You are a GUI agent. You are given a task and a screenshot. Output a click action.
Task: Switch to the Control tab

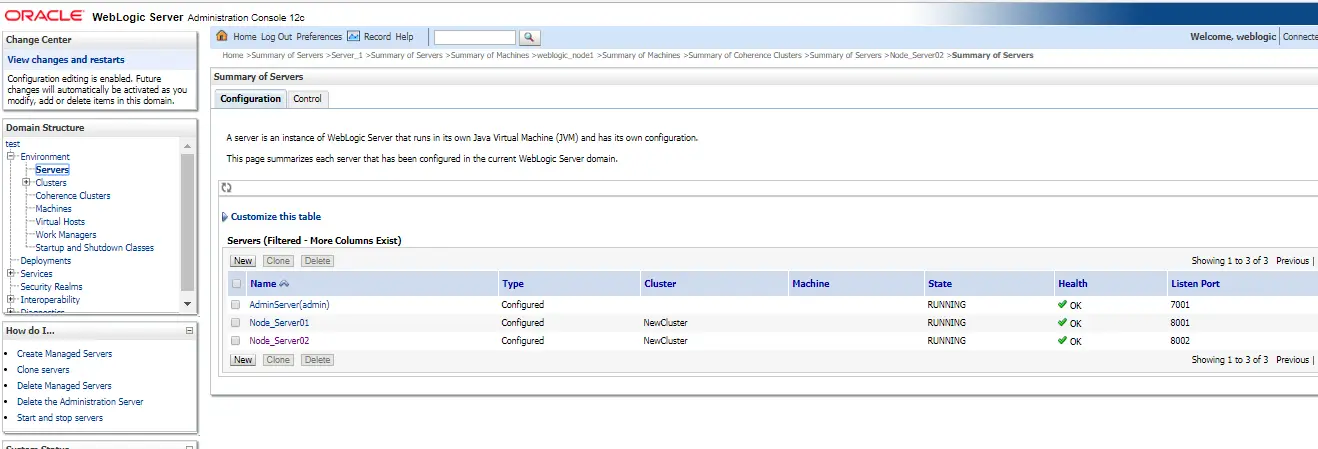tap(307, 99)
